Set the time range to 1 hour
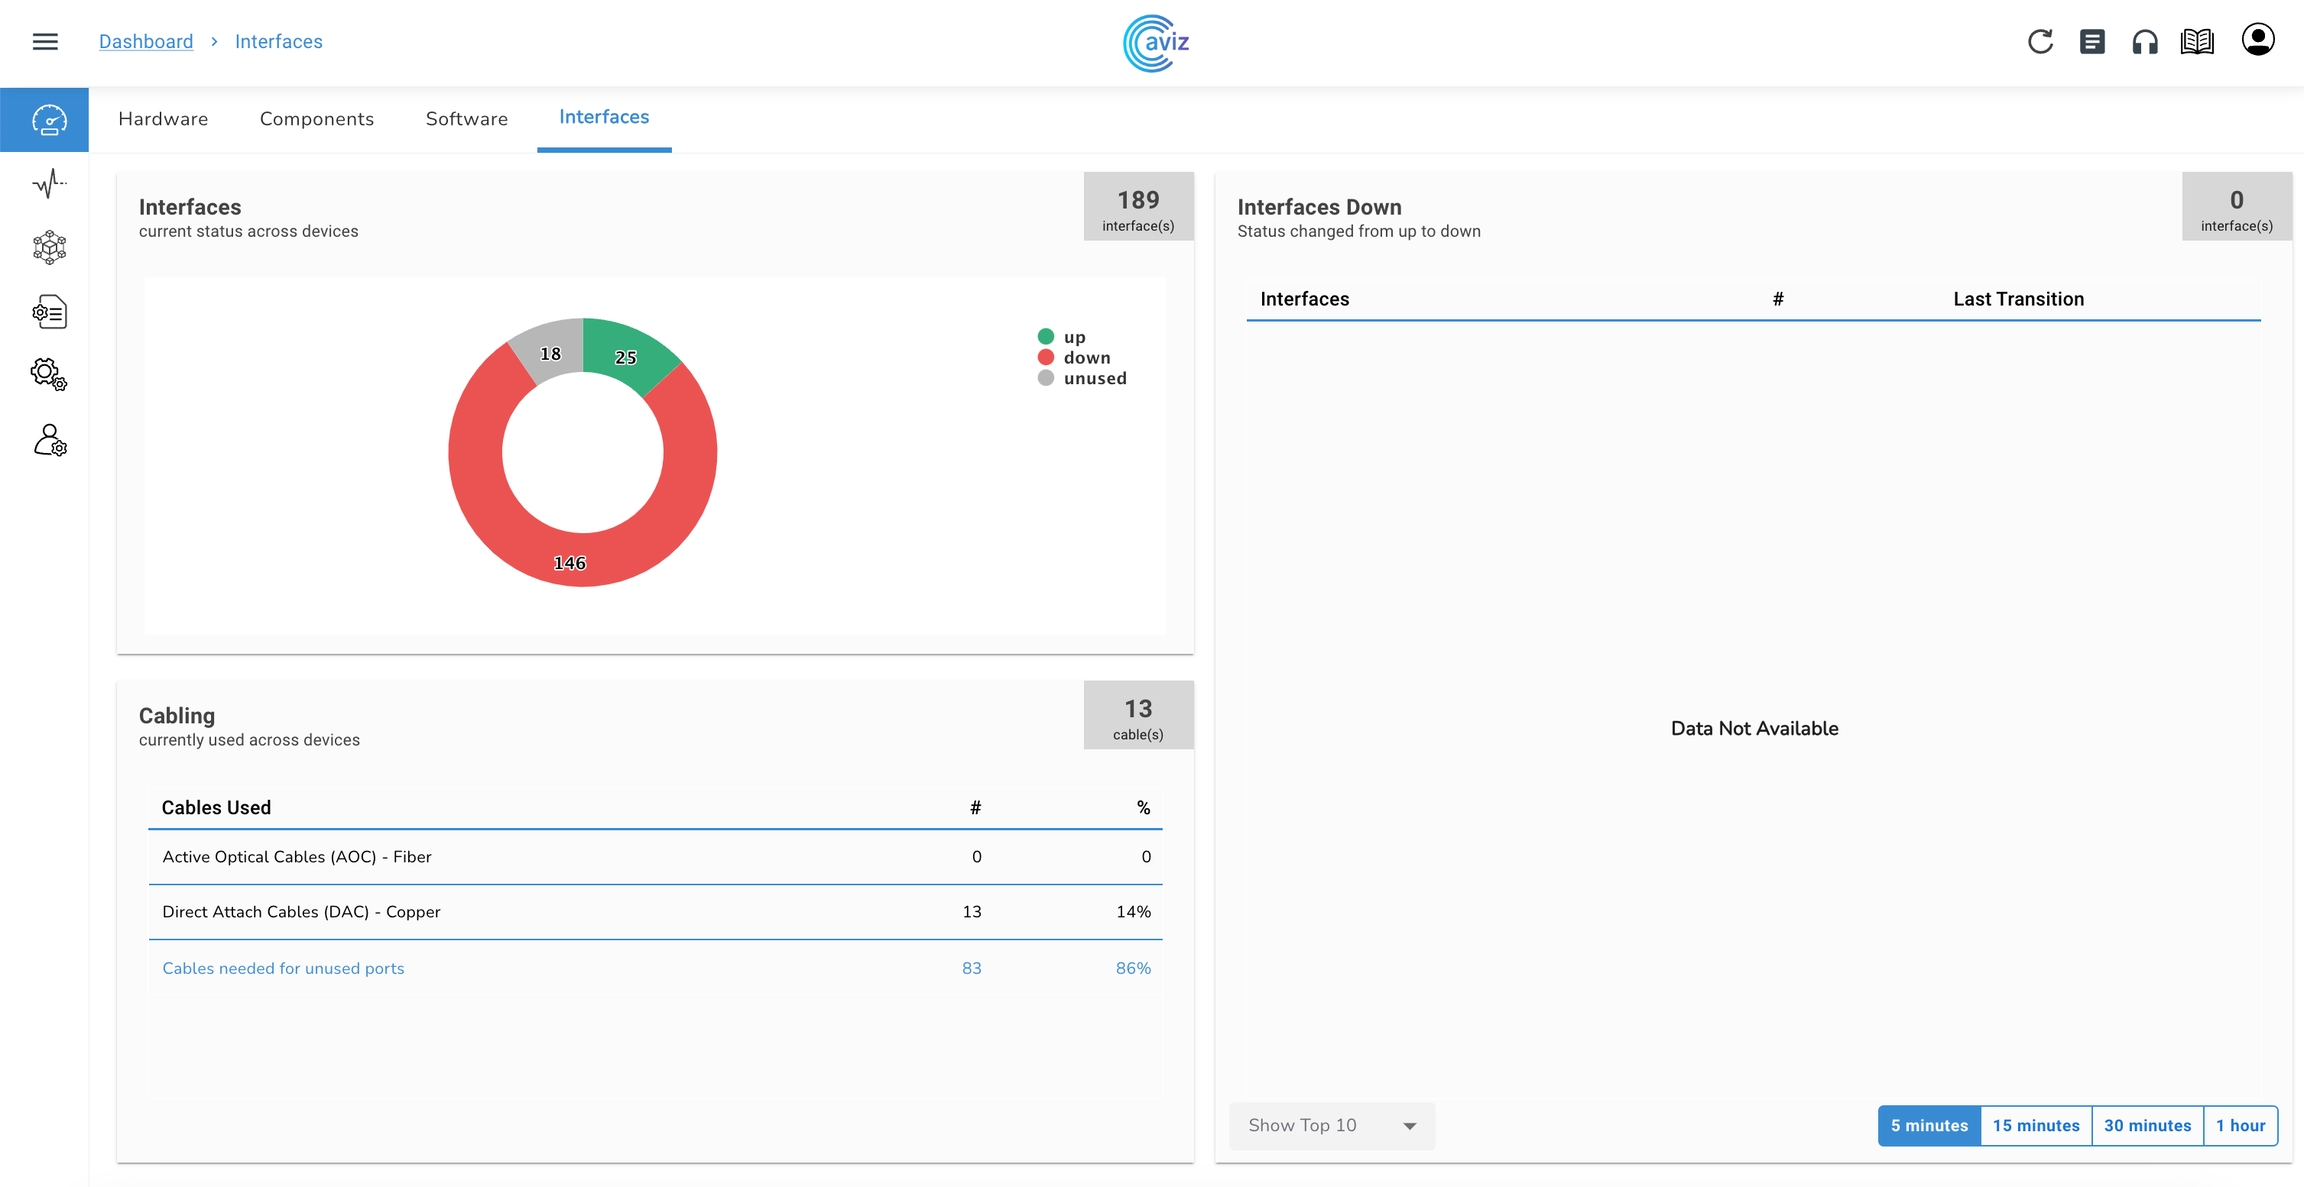Image resolution: width=2304 pixels, height=1187 pixels. click(2240, 1125)
